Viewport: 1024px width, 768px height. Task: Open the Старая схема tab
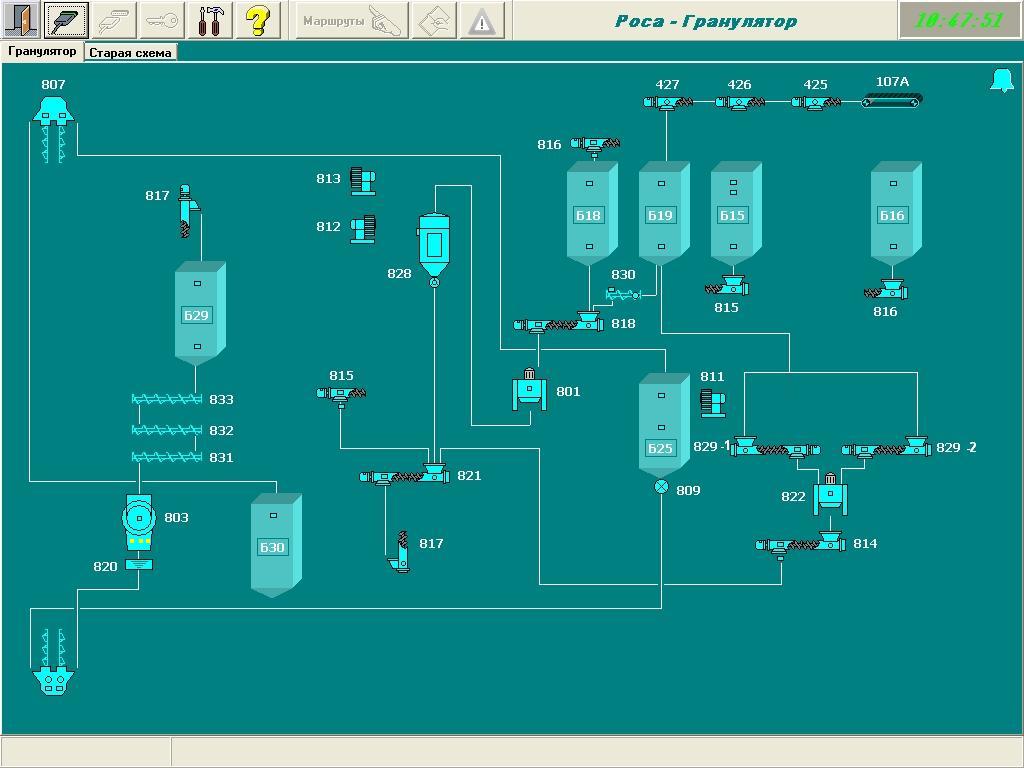130,52
